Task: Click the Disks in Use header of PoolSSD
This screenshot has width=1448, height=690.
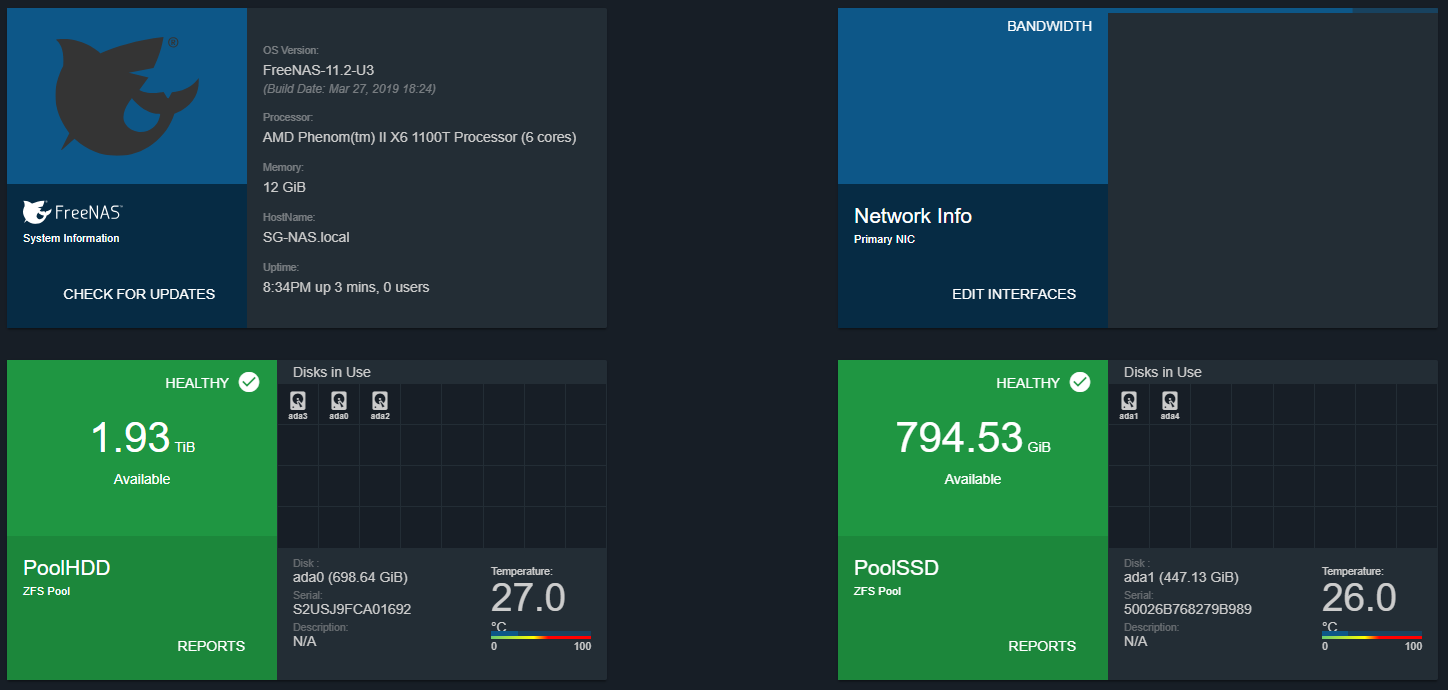Action: coord(1163,372)
